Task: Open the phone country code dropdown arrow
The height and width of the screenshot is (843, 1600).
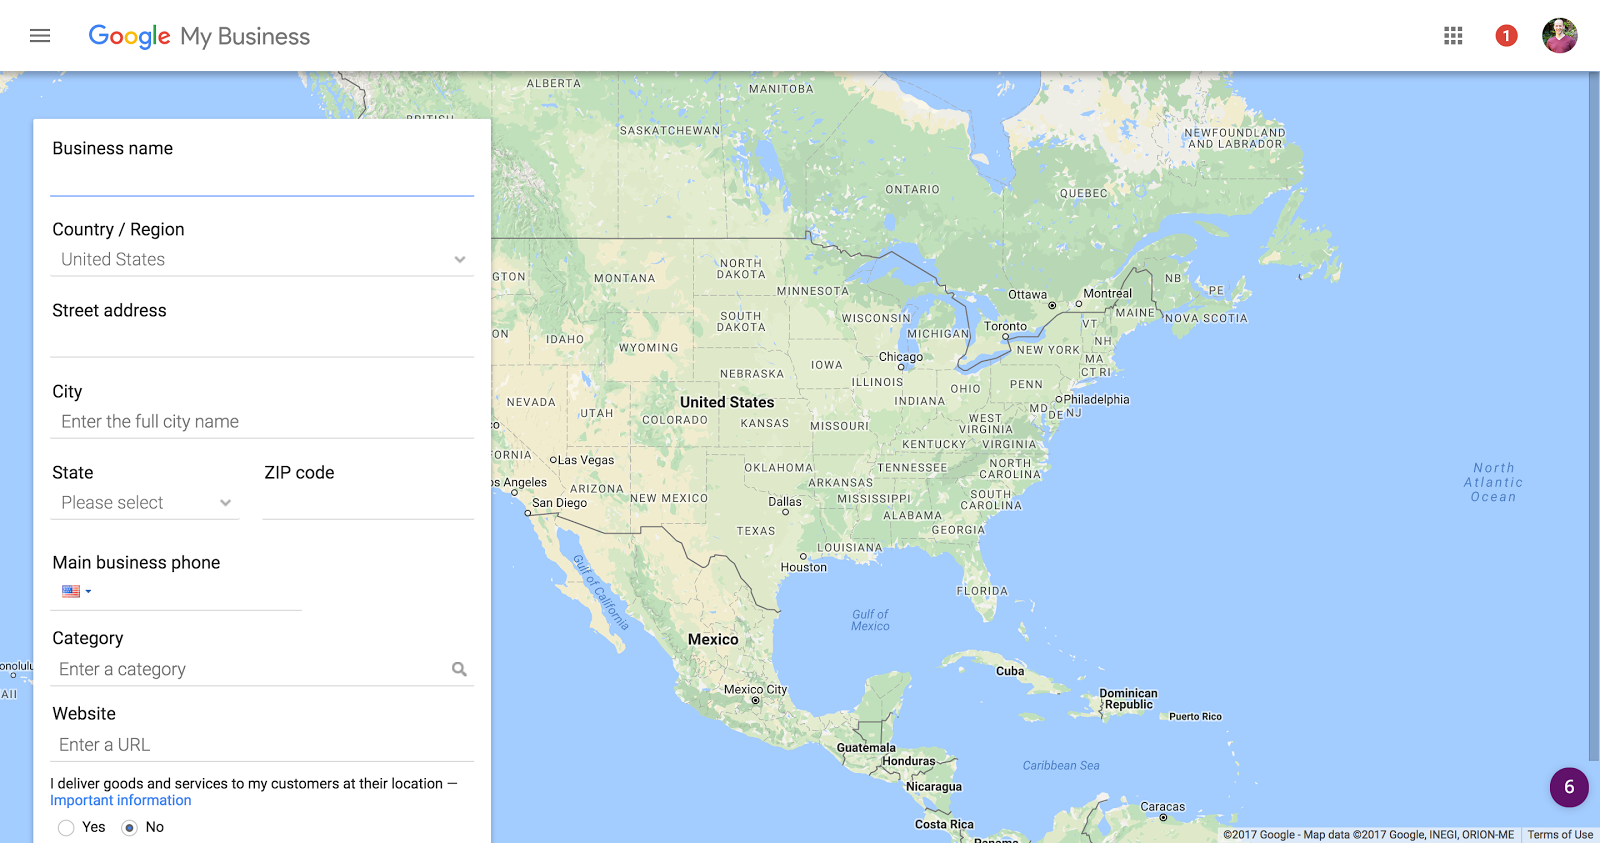Action: point(88,591)
